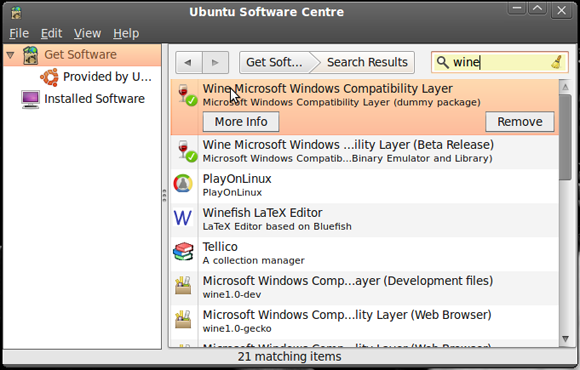Screen dimensions: 580x370
Task: Select the Winefish LaTeX Editor result
Action: pyautogui.click(x=365, y=220)
